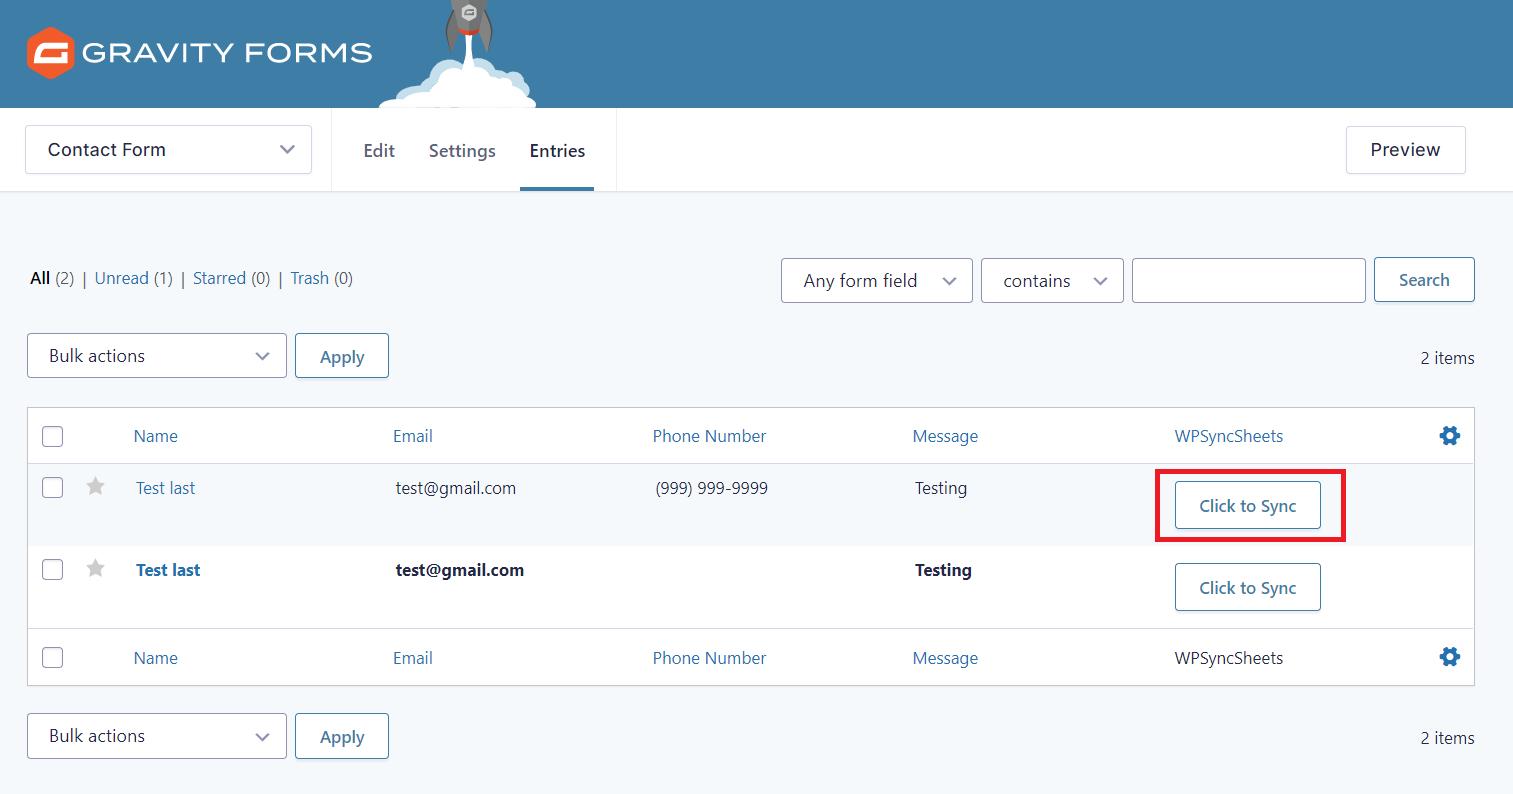Select the Entries tab
The image size is (1513, 794).
tap(557, 150)
